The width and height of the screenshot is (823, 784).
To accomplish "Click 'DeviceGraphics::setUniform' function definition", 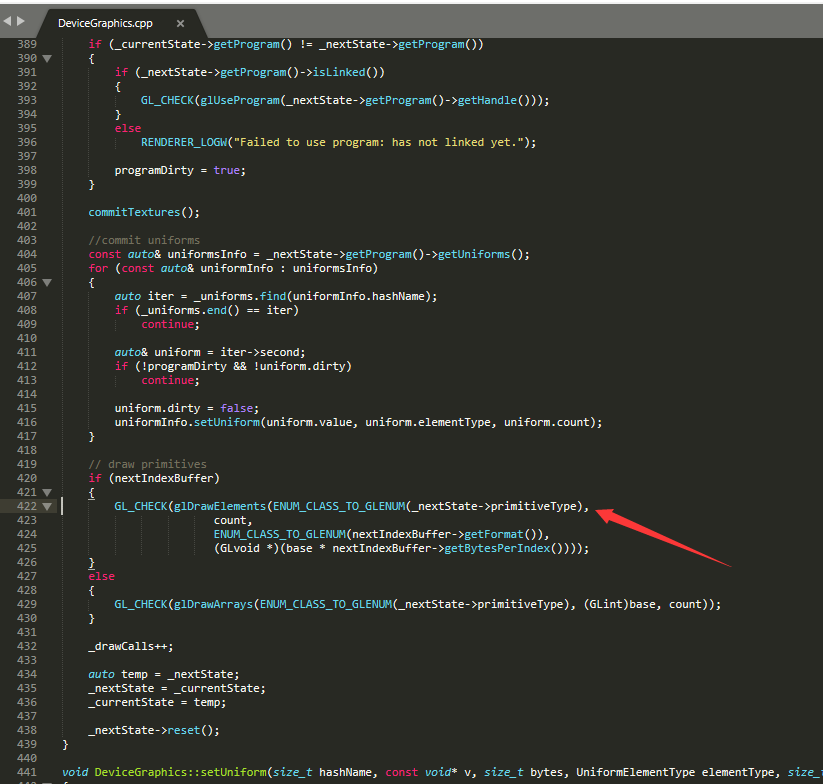I will tap(180, 772).
